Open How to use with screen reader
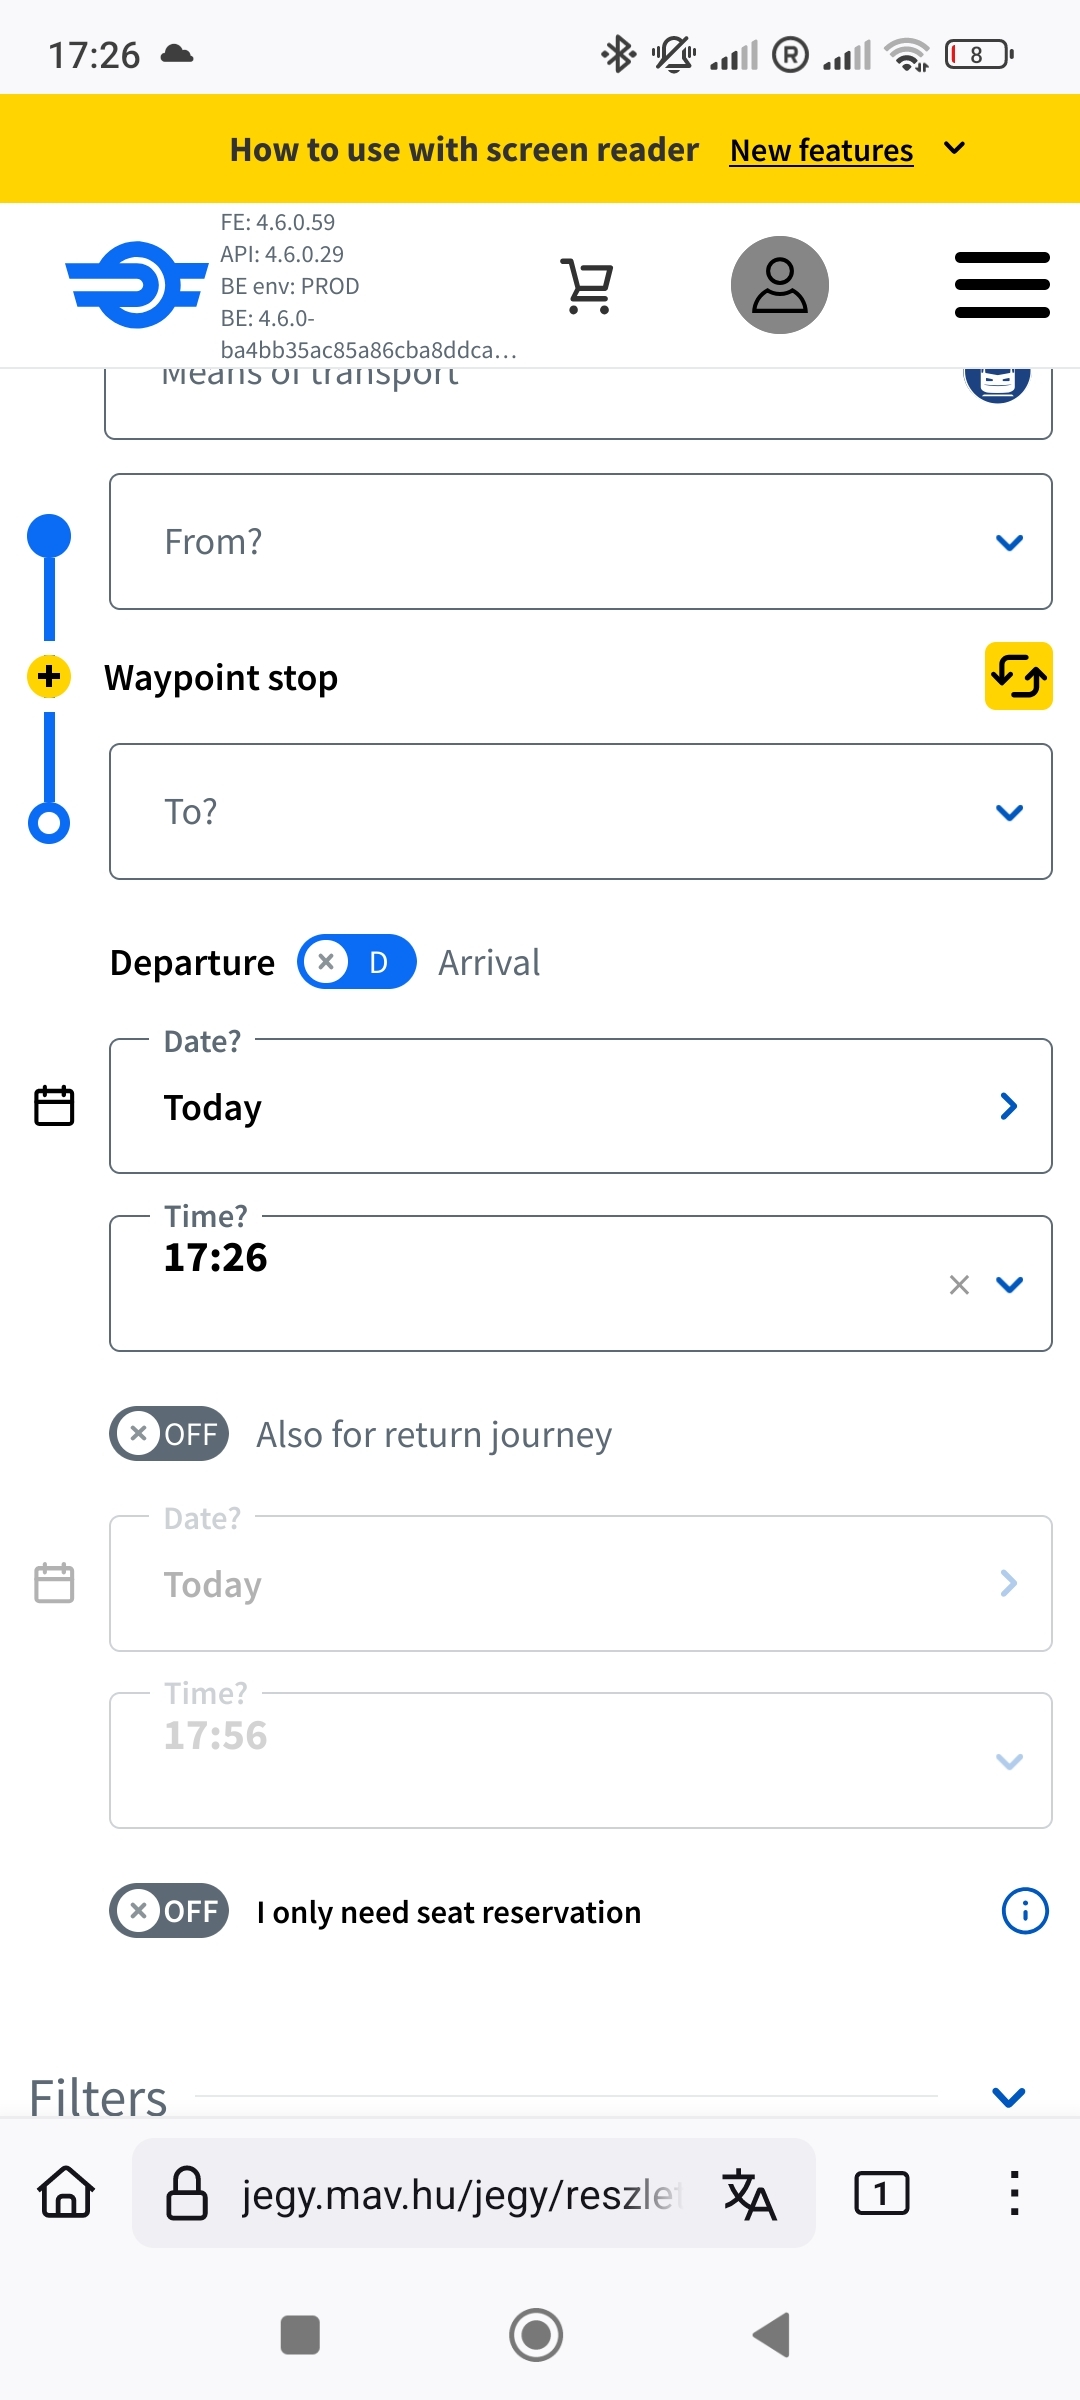Screen dimensions: 1080x2400 464,150
